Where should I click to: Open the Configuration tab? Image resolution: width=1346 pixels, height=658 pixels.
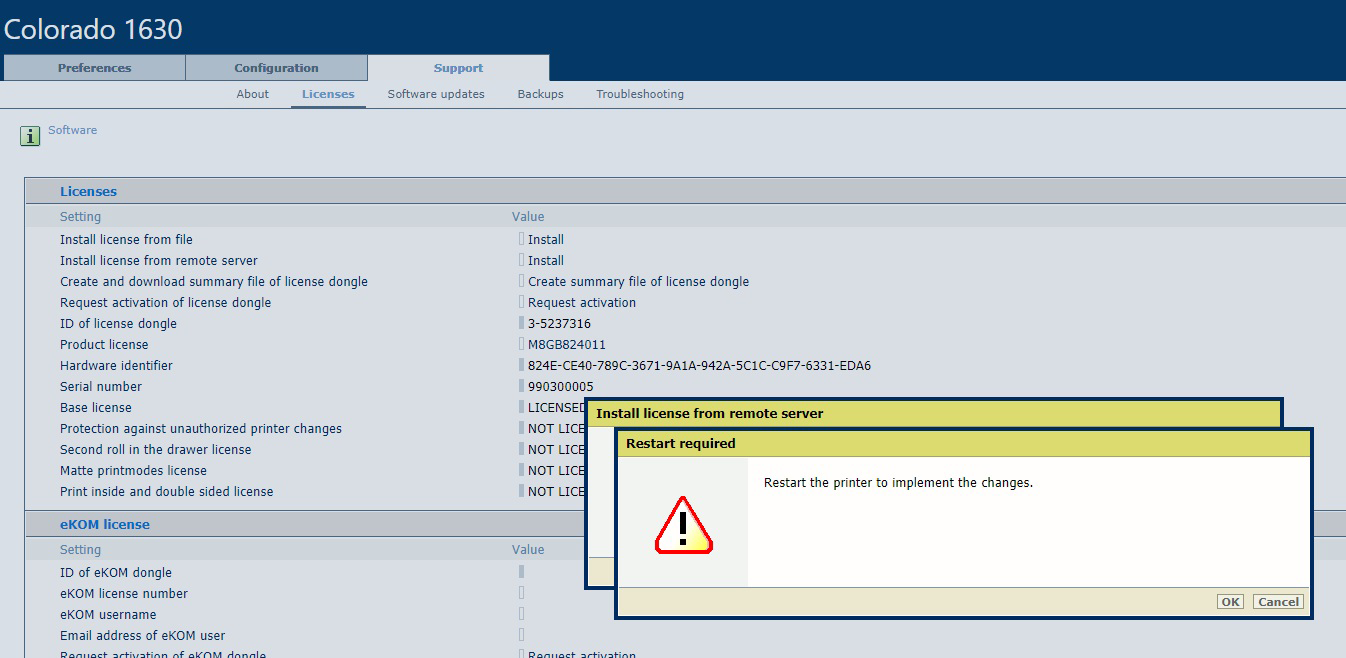276,68
